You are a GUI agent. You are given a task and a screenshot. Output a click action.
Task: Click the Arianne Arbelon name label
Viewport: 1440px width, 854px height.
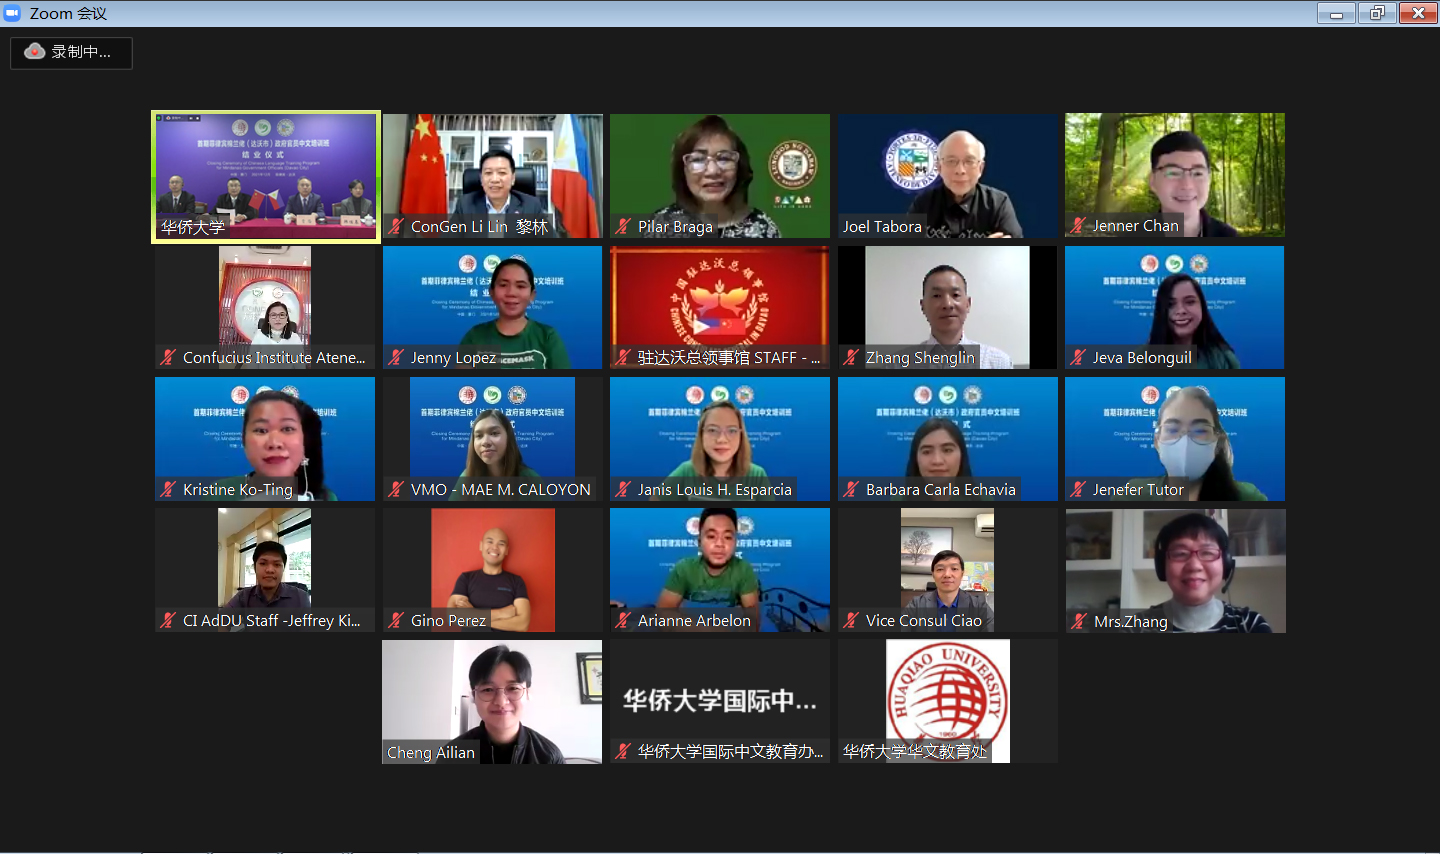[x=694, y=621]
